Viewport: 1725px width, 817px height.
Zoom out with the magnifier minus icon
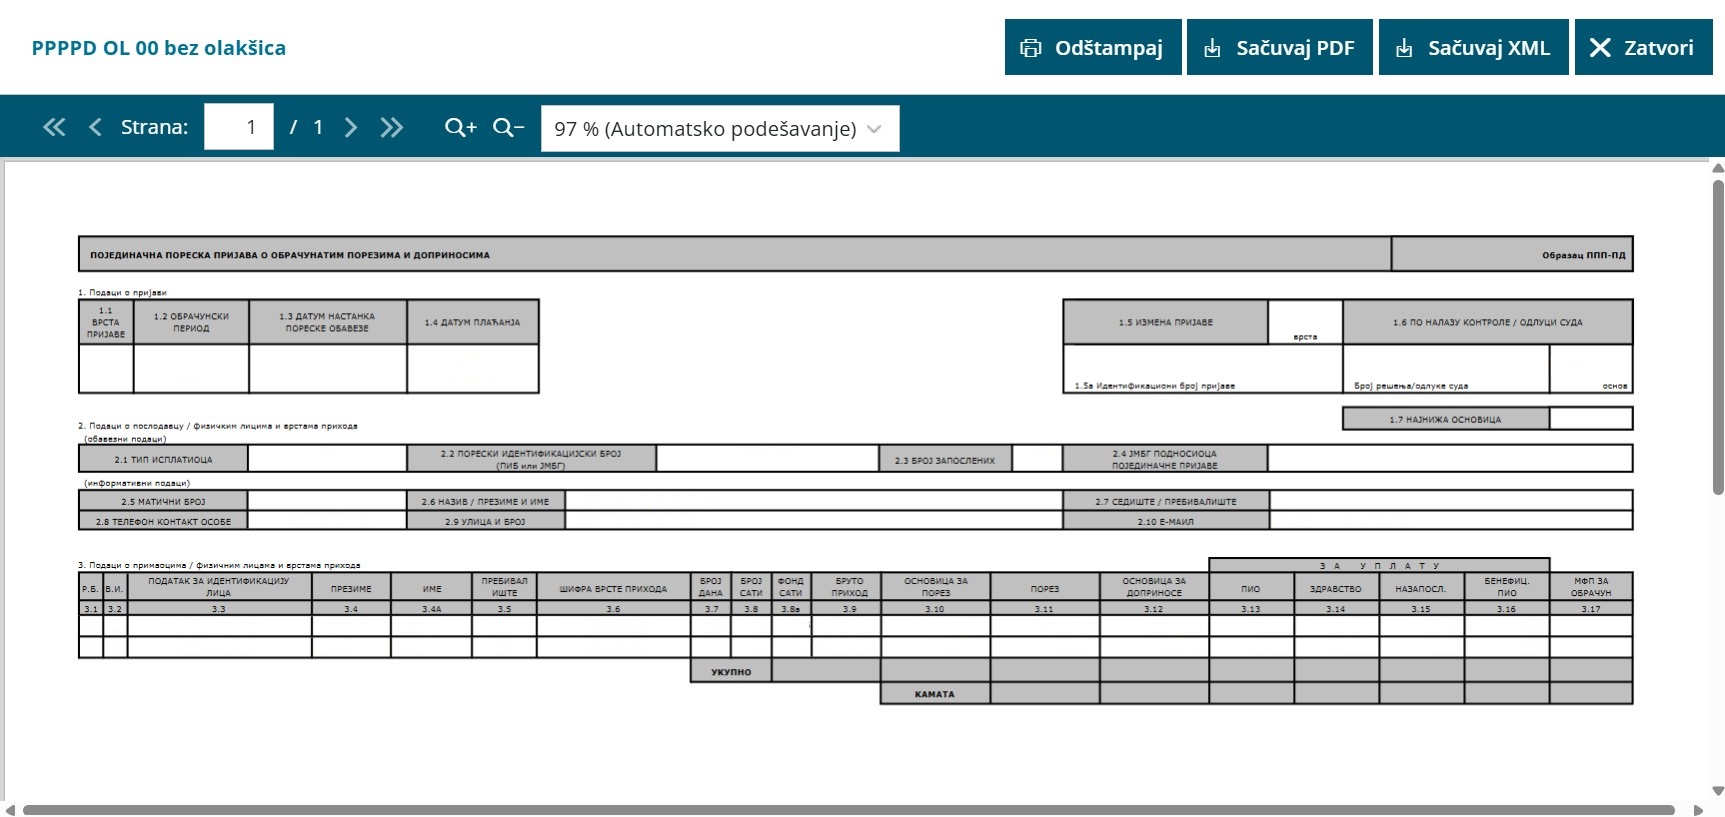click(x=508, y=127)
